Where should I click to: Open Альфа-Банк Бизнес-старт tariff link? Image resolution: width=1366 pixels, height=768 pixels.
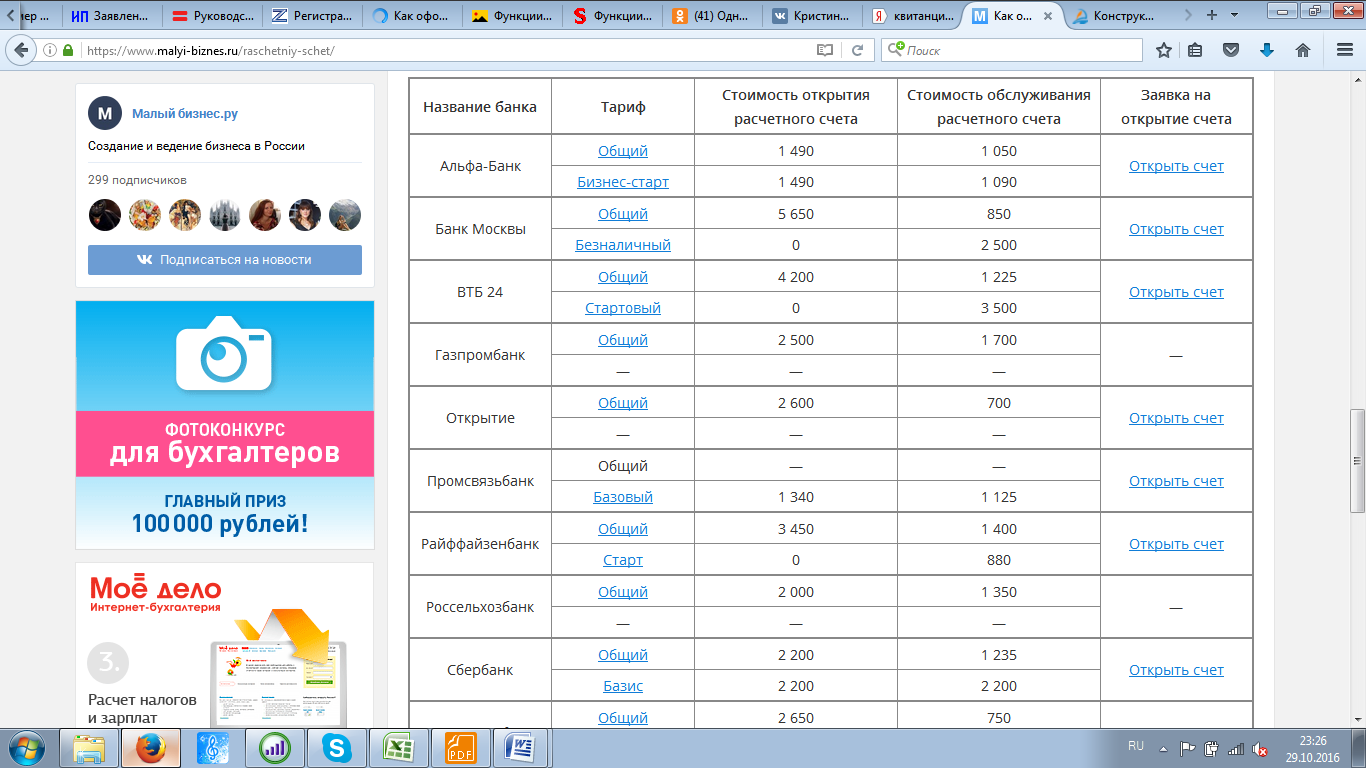[x=623, y=182]
